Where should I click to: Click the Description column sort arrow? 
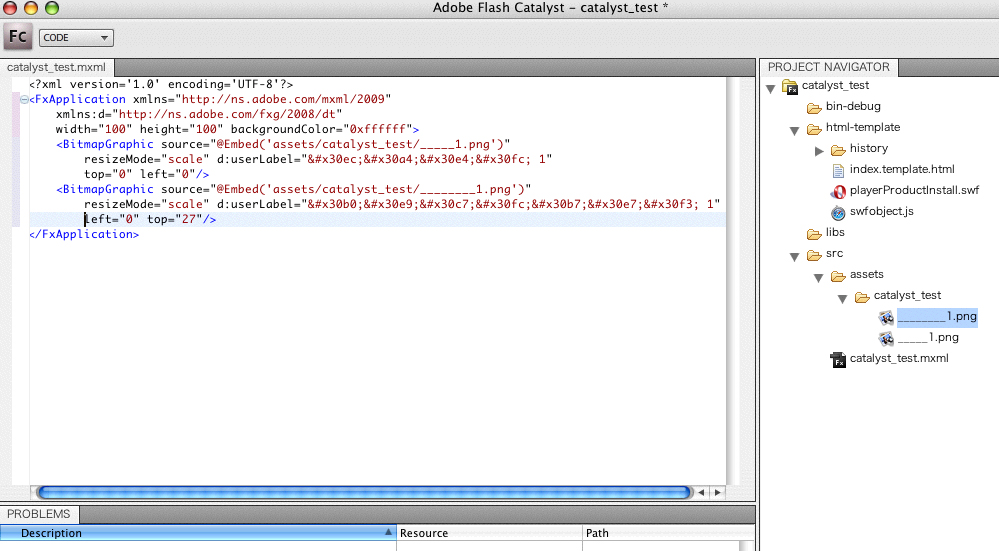coord(389,531)
